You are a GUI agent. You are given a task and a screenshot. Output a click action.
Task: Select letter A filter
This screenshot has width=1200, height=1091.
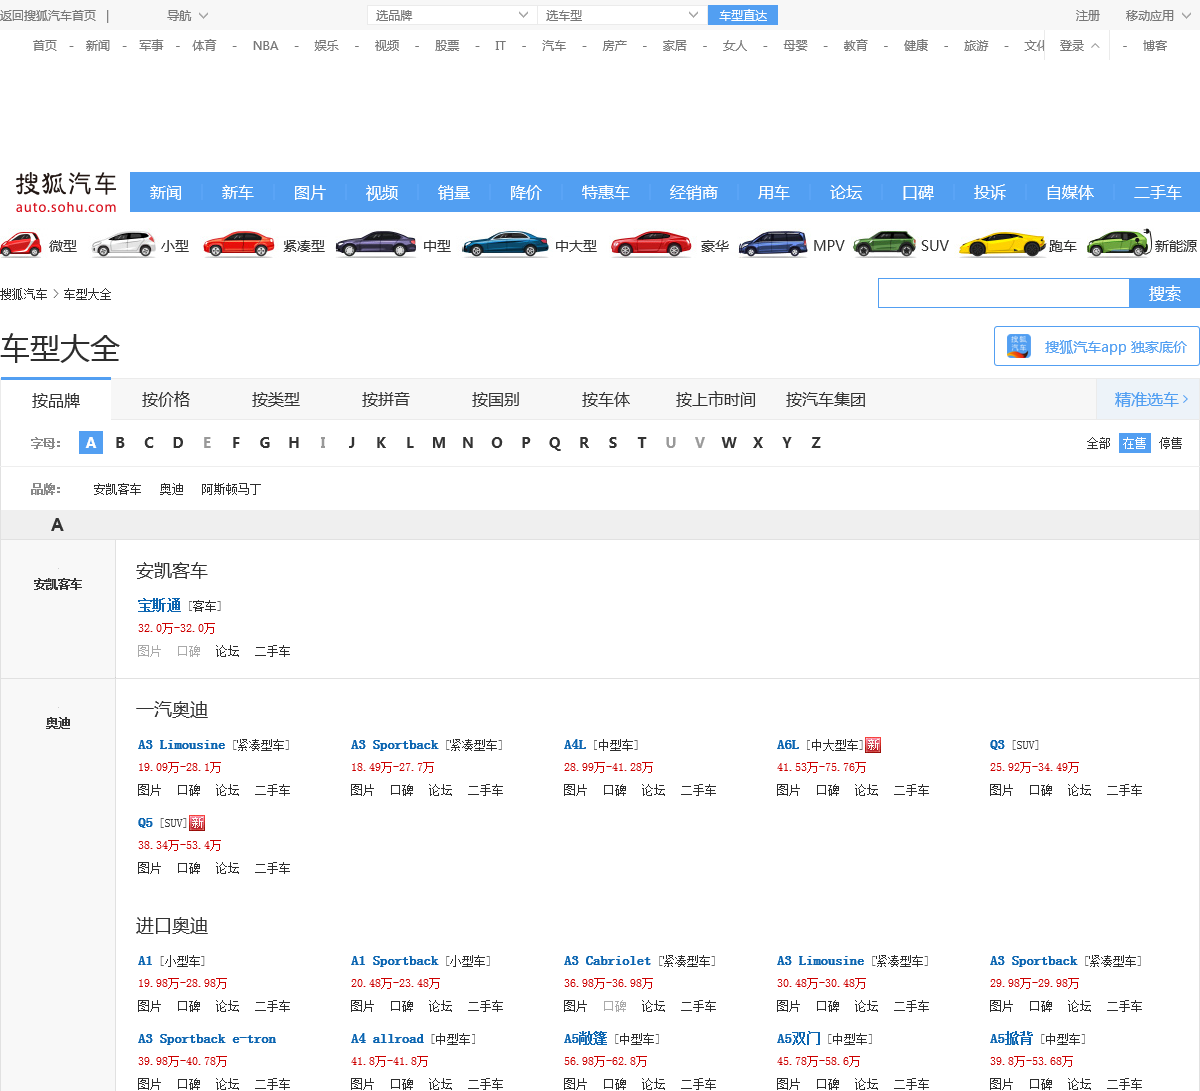[91, 442]
